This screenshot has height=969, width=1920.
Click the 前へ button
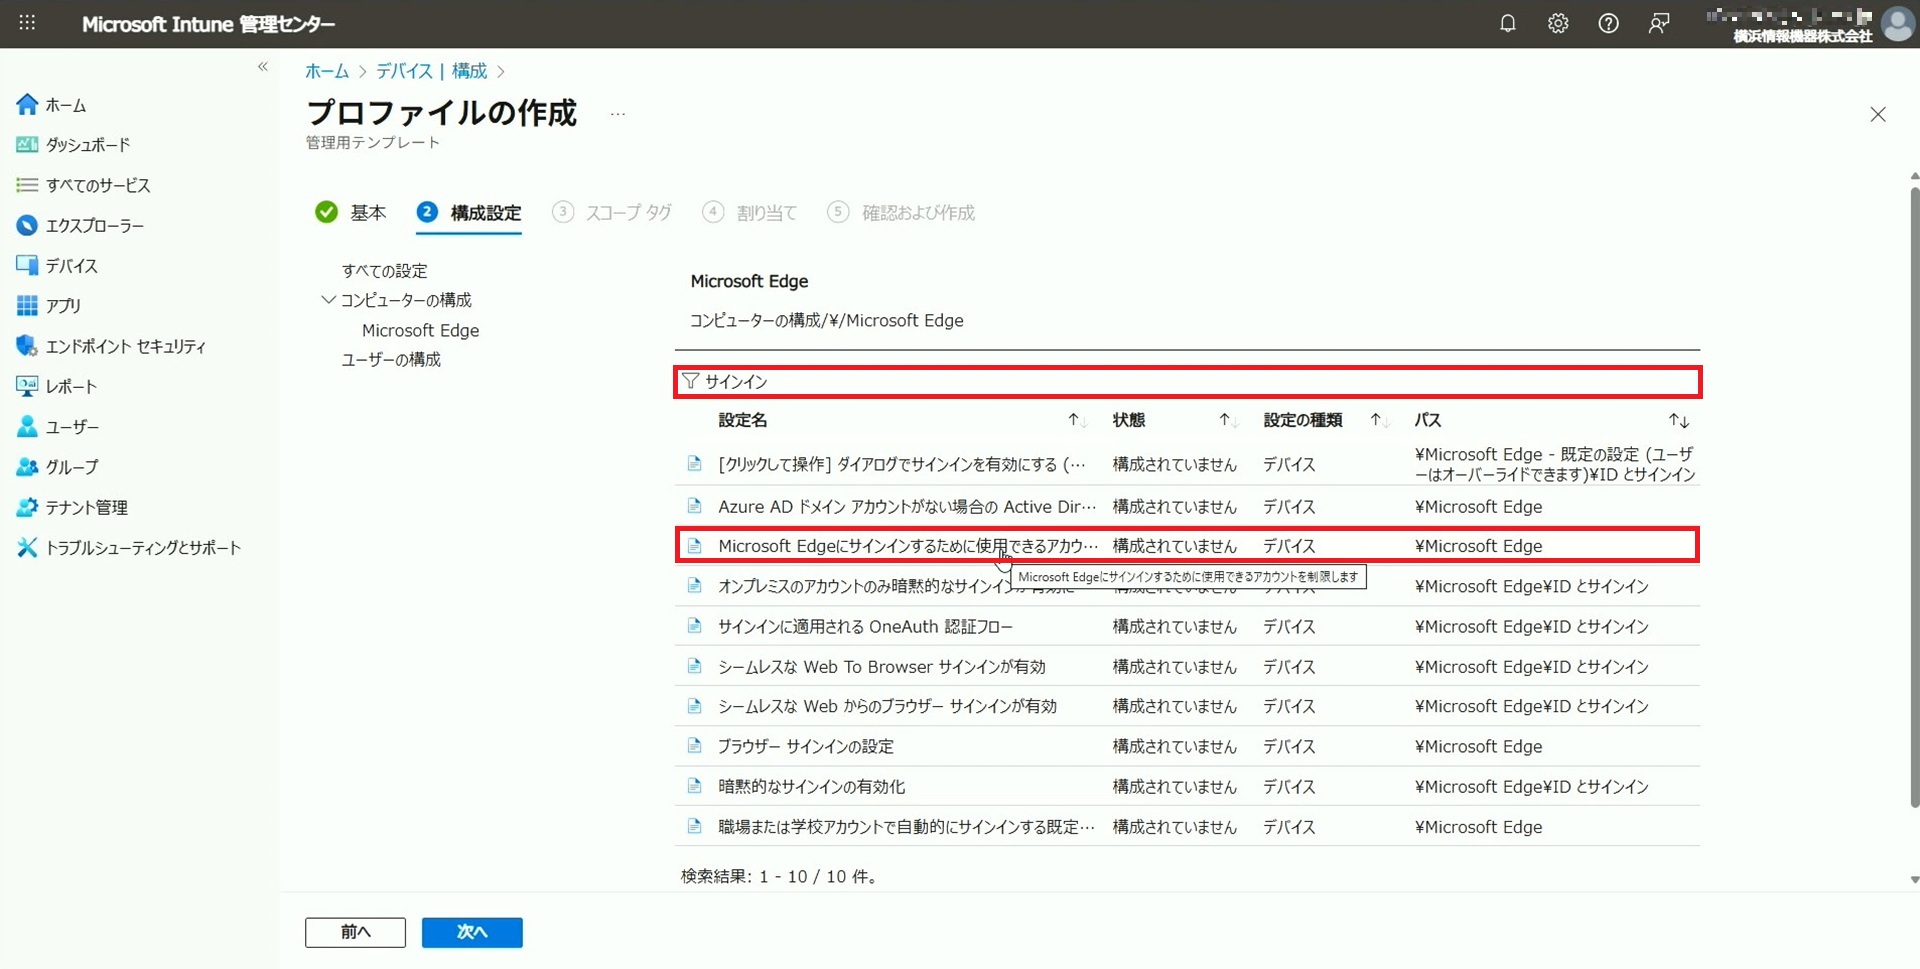(355, 932)
